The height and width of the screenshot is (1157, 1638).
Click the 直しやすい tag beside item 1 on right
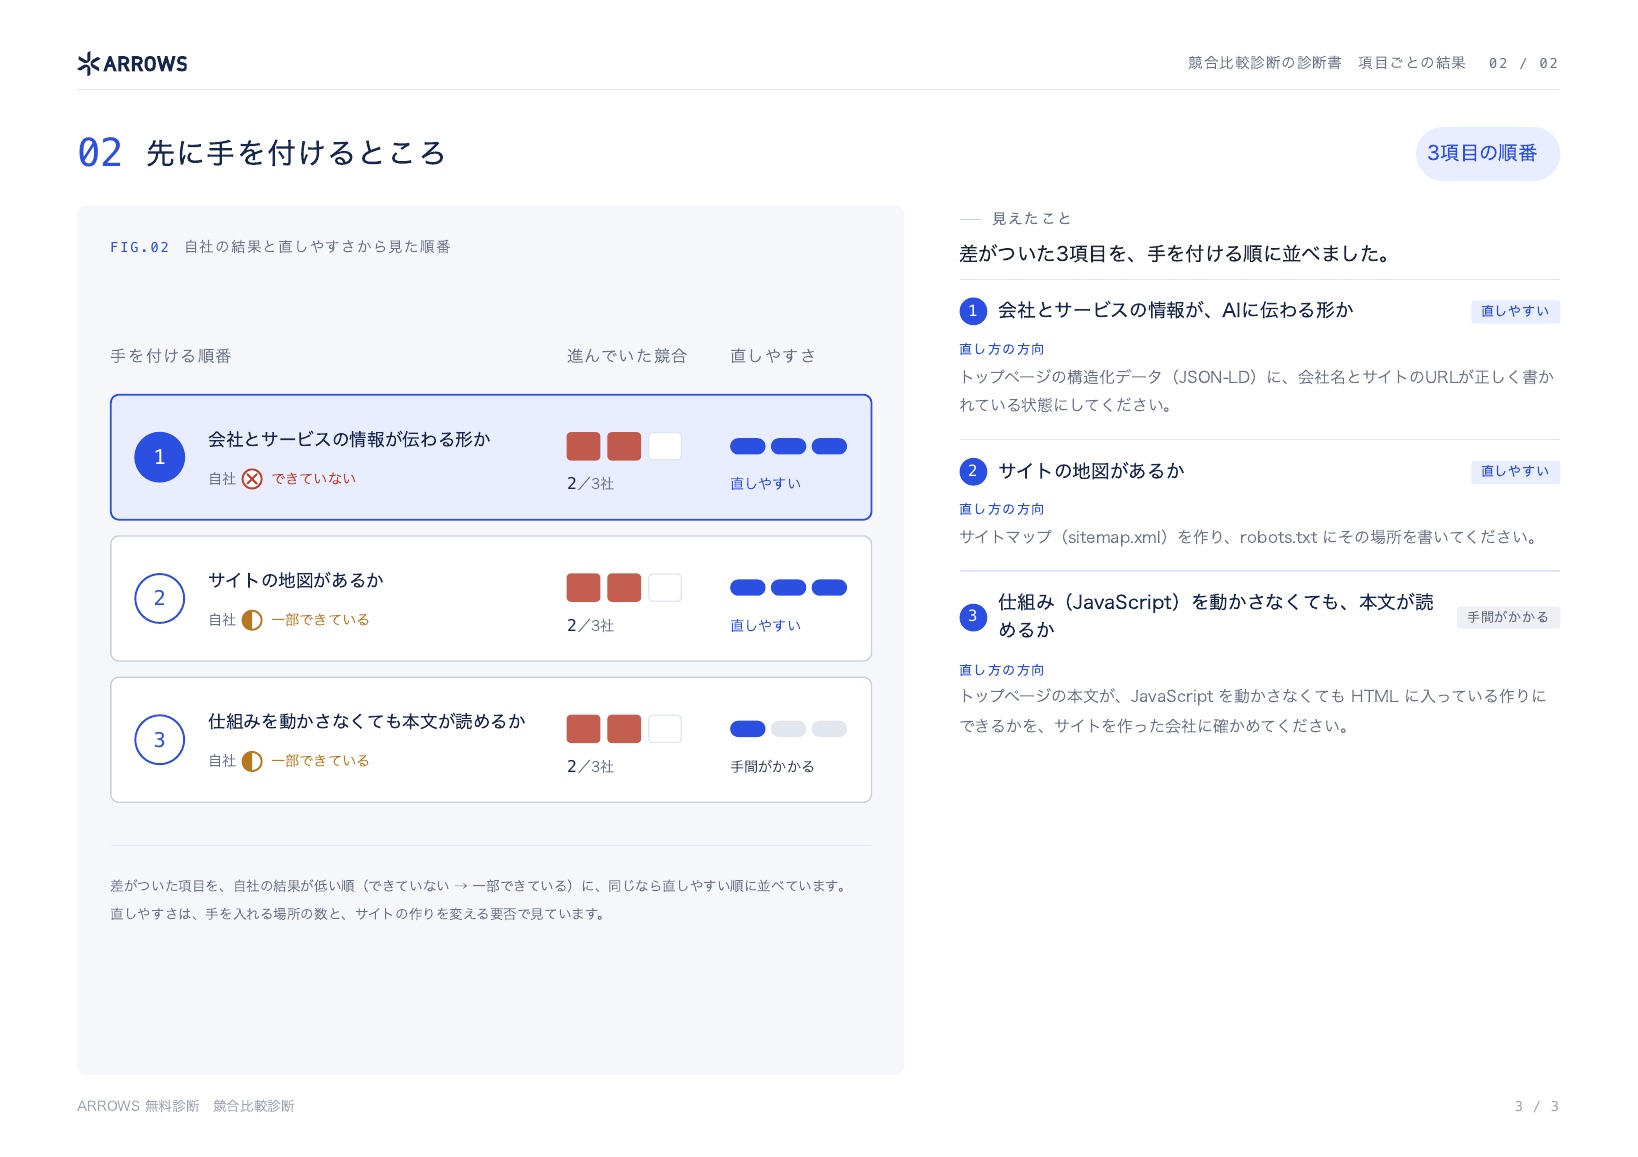[x=1515, y=311]
